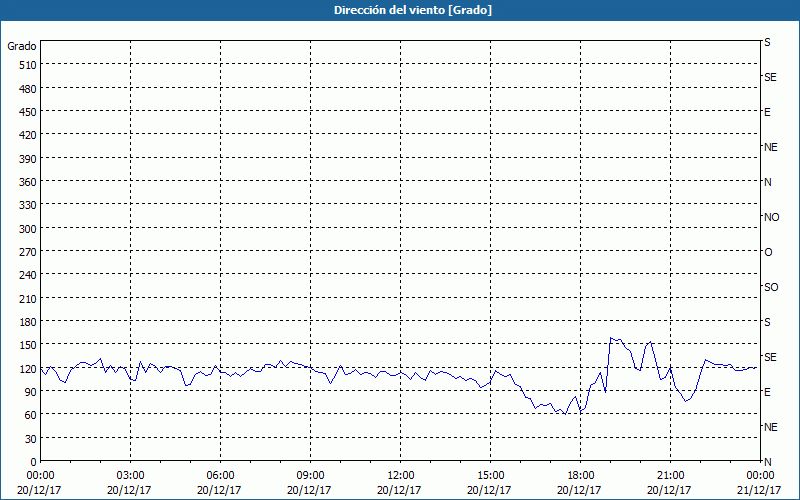Select the 90 degree axis label
Screen dimensions: 800x500
click(31, 392)
